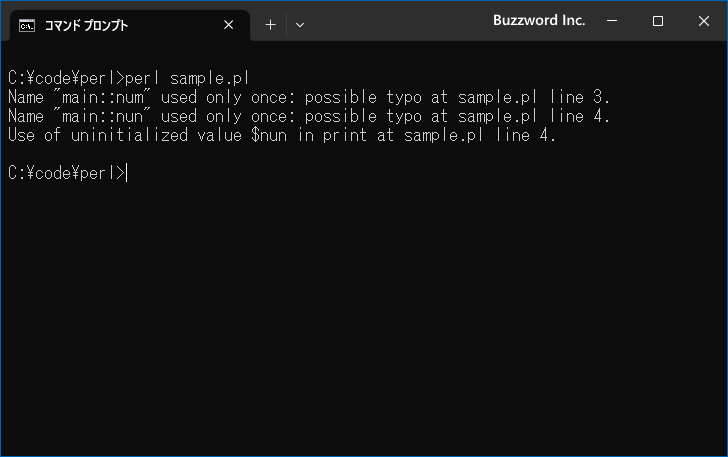This screenshot has height=457, width=728.
Task: Place cursor at the current prompt
Action: 126,173
